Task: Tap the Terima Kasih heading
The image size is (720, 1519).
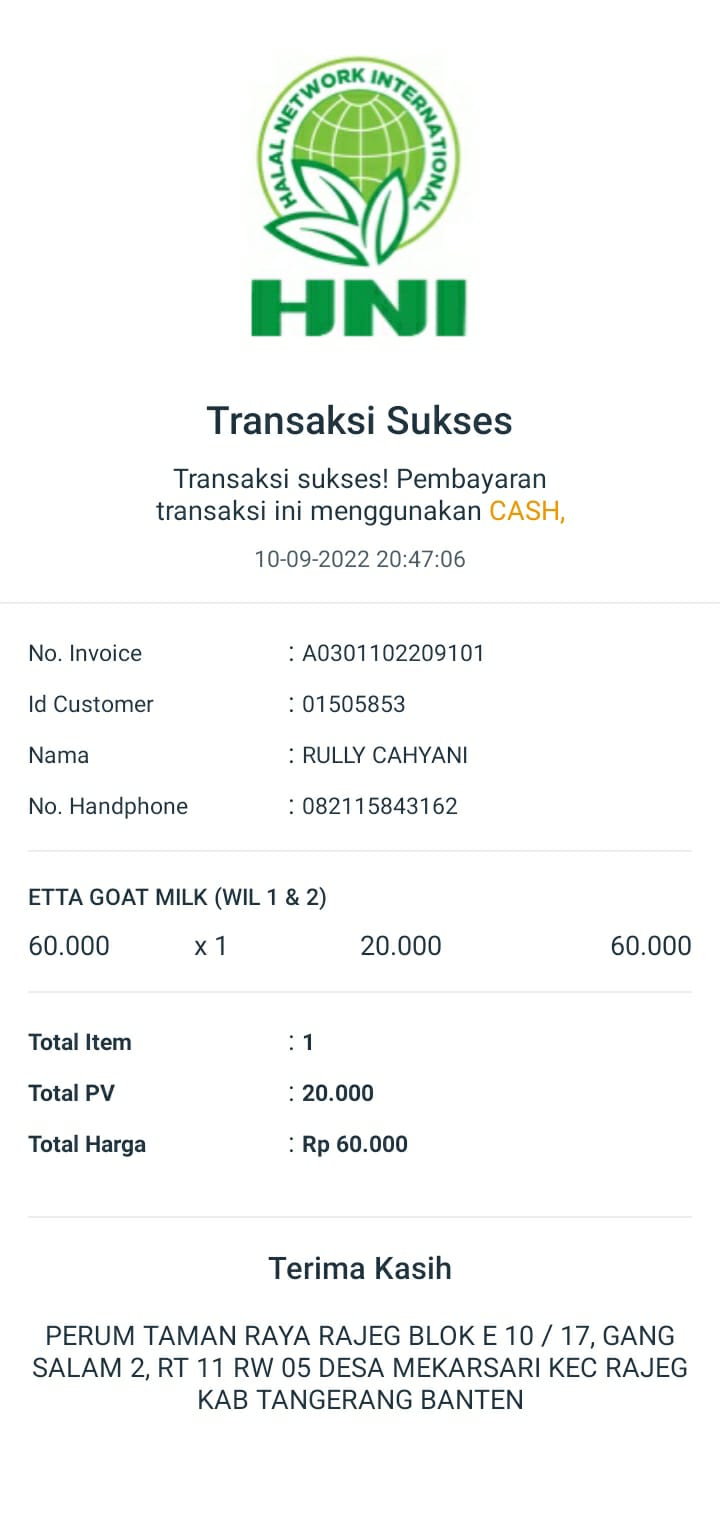Action: pyautogui.click(x=360, y=1268)
